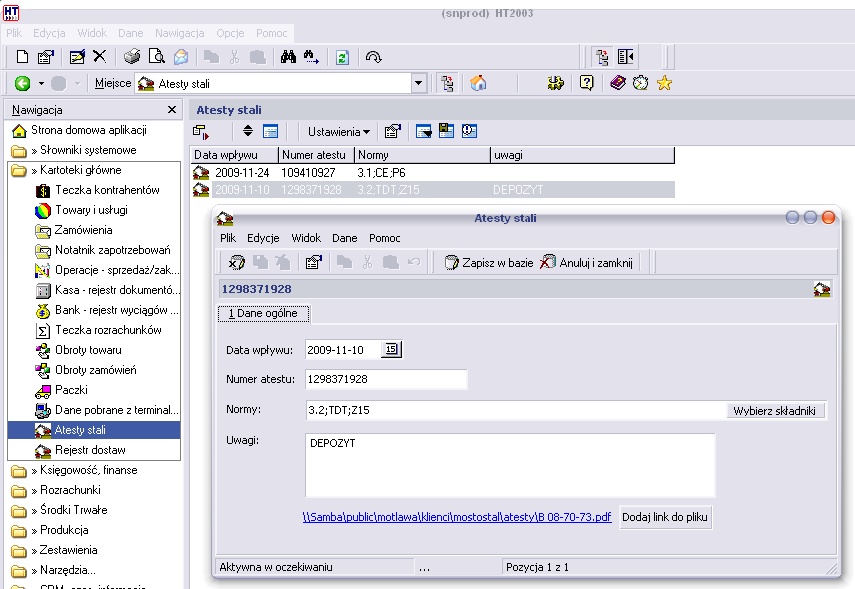855x589 pixels.
Task: Click the binoculars search icon
Action: click(288, 57)
